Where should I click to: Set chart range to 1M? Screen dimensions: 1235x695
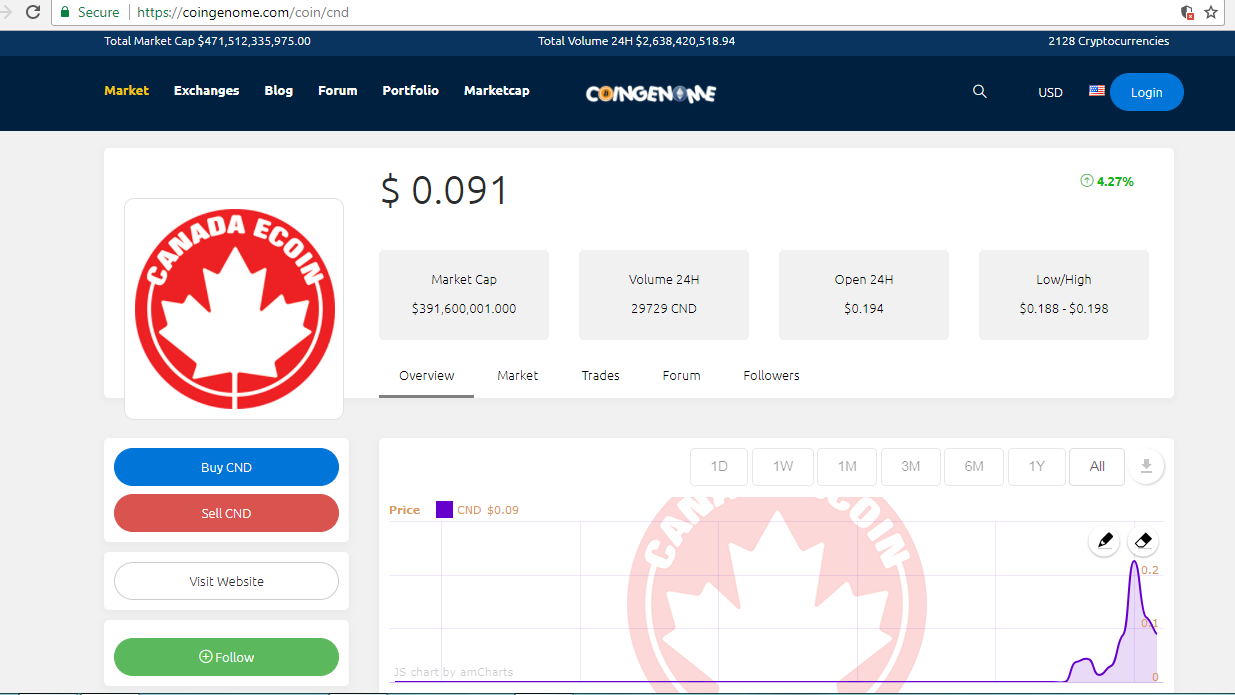847,466
